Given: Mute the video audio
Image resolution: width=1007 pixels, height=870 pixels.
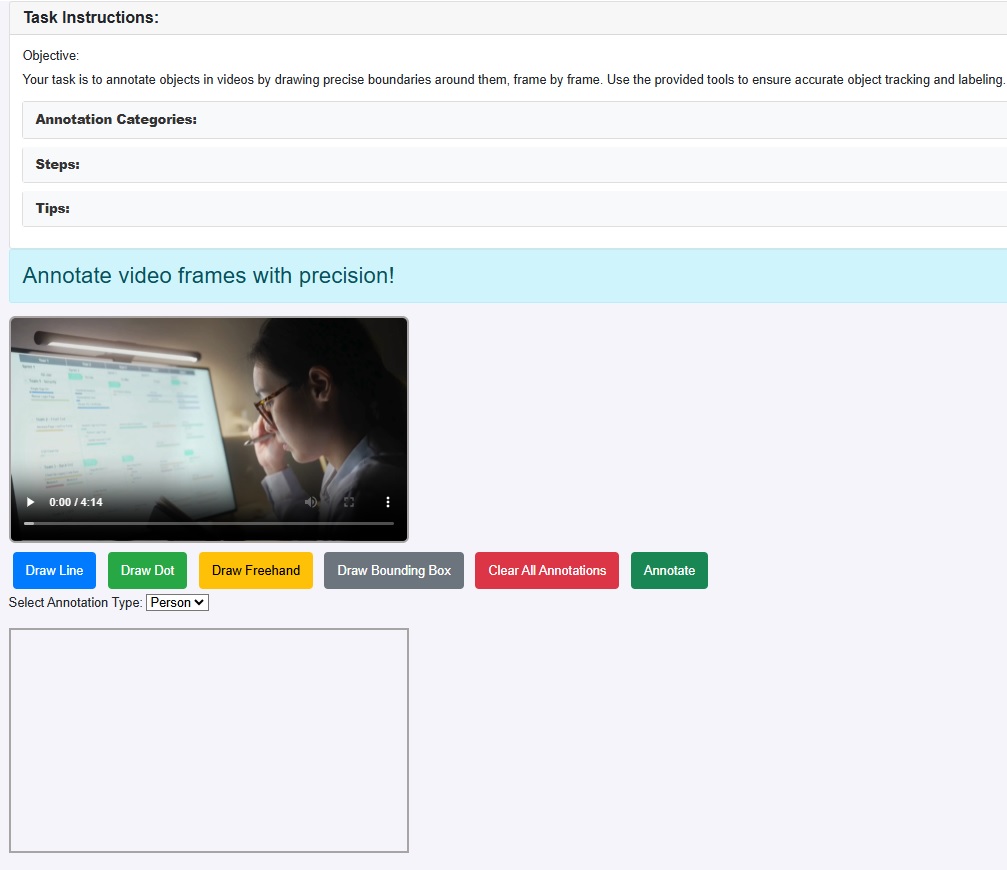Looking at the screenshot, I should pyautogui.click(x=311, y=502).
